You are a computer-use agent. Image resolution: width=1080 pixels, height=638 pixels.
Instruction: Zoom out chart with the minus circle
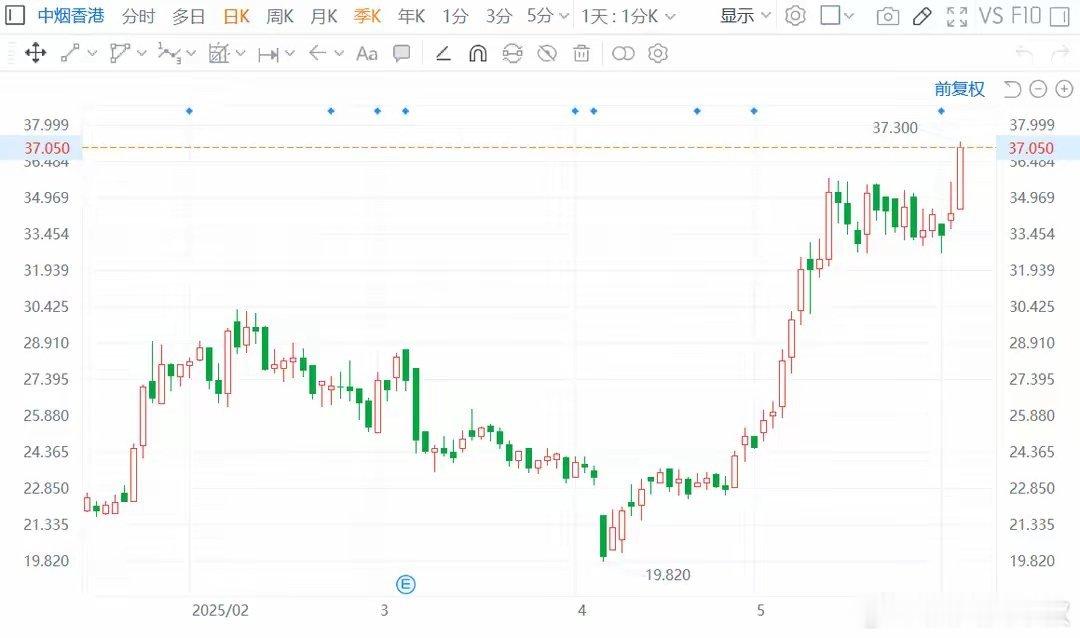tap(1038, 89)
